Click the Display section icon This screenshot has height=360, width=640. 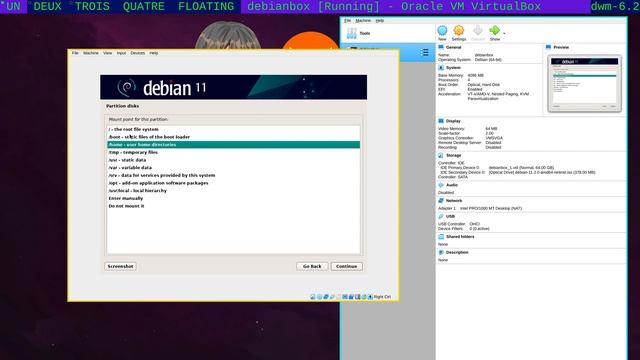(x=441, y=121)
